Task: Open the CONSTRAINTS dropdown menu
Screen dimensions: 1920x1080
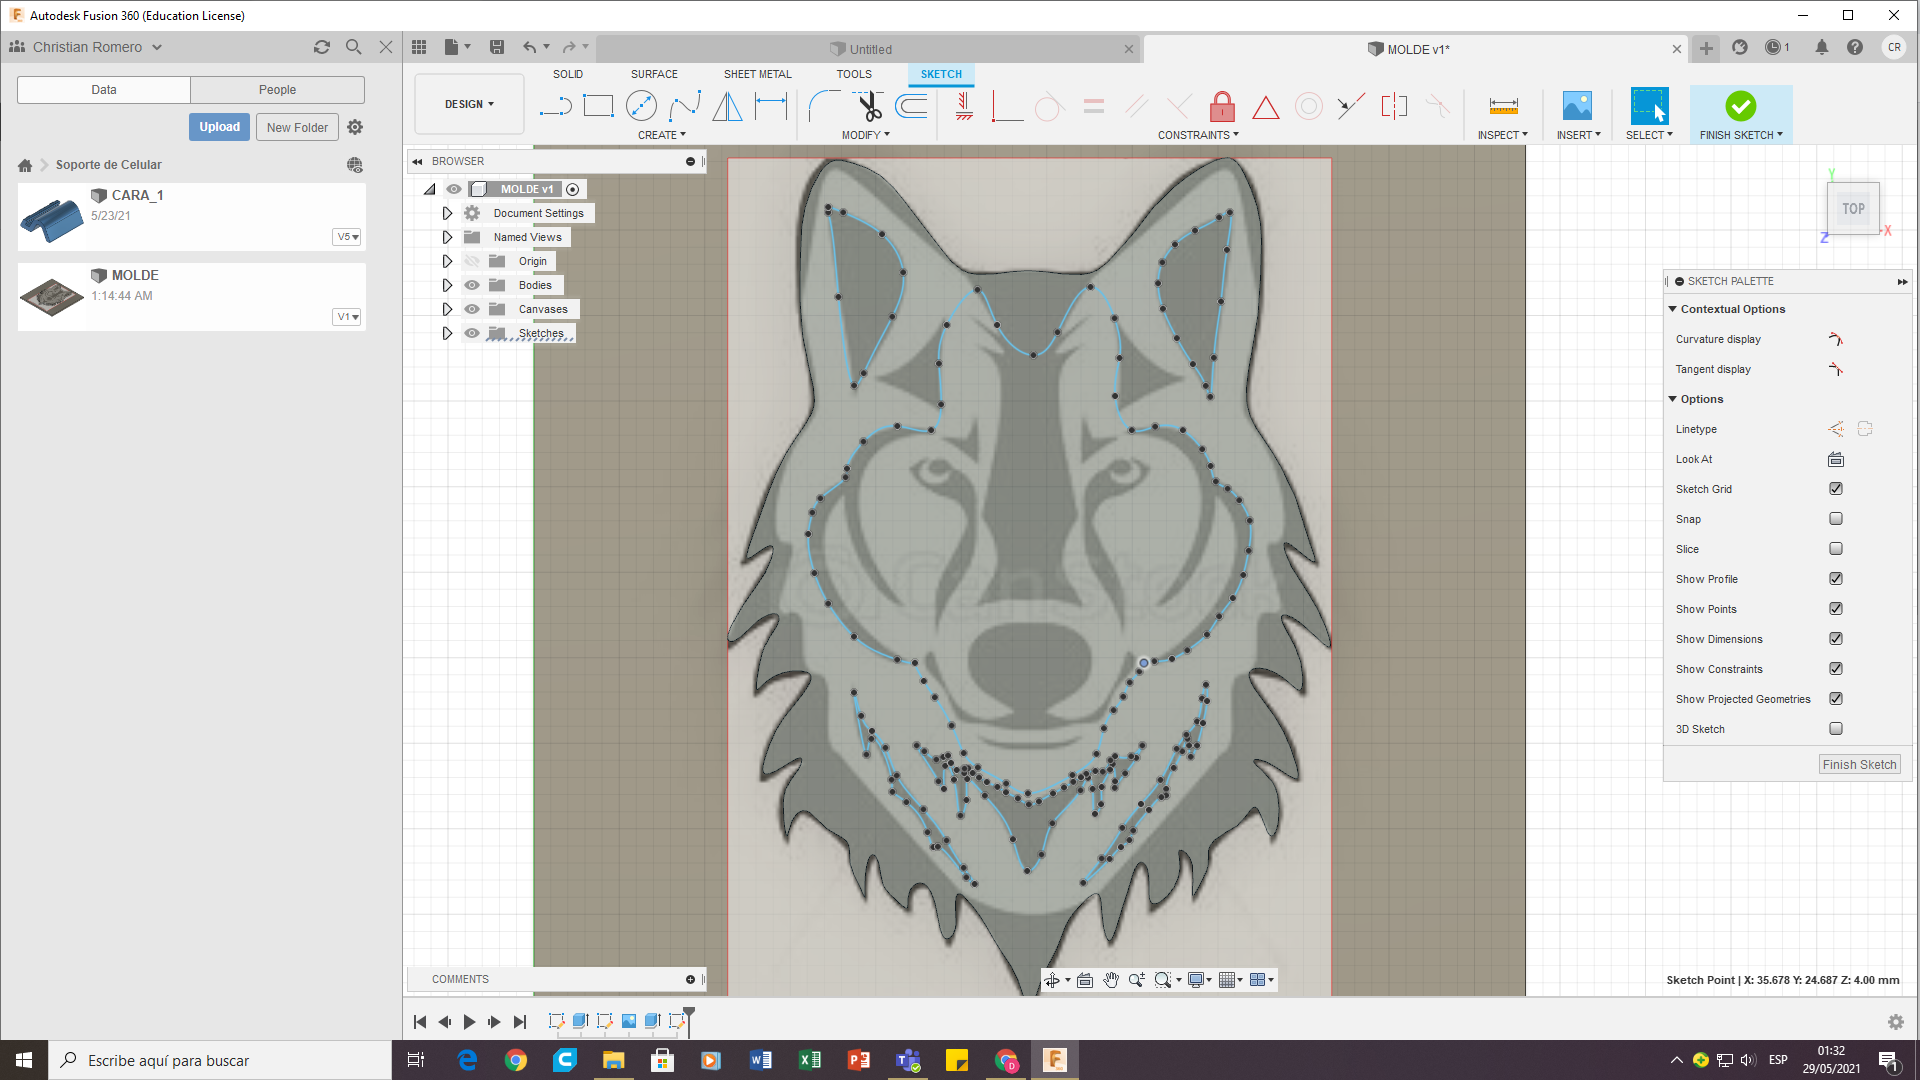Action: [x=1198, y=135]
